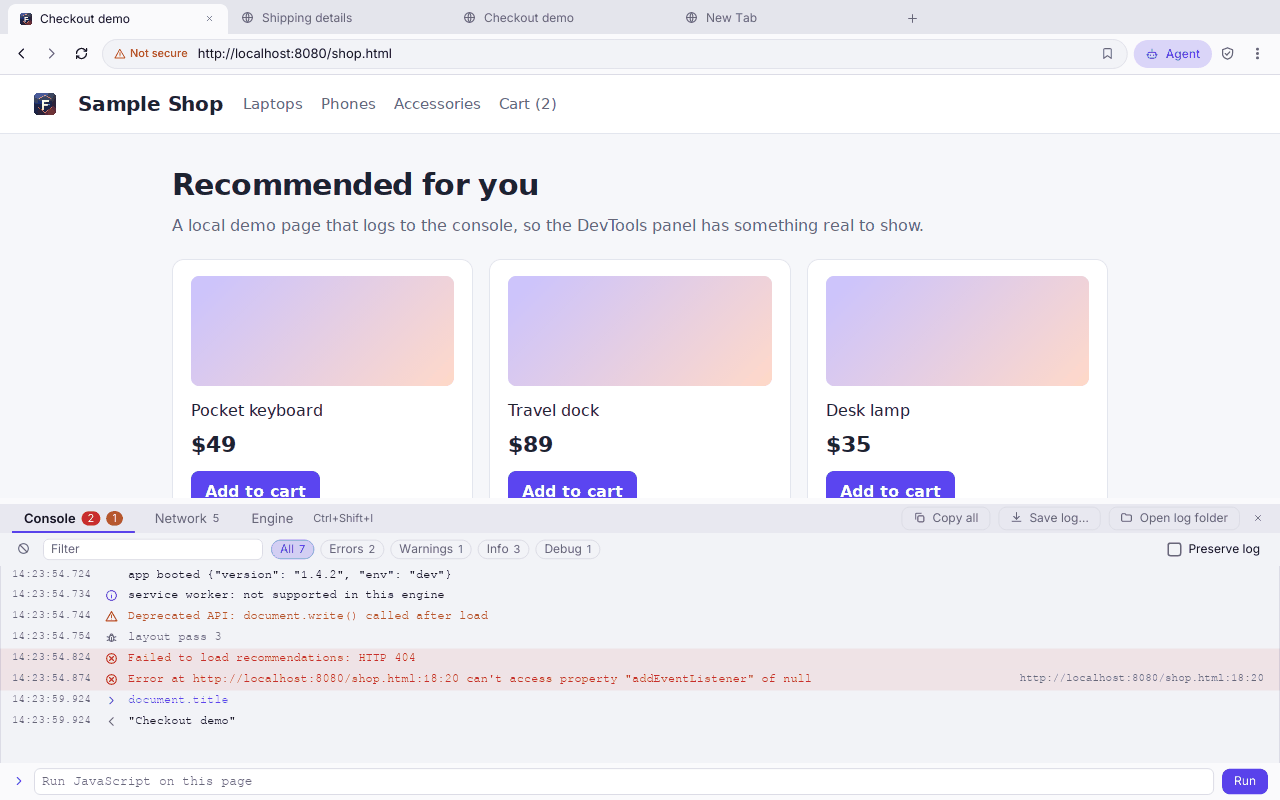Click the Not secure warning indicator
Viewport: 1280px width, 800px height.
pos(151,54)
